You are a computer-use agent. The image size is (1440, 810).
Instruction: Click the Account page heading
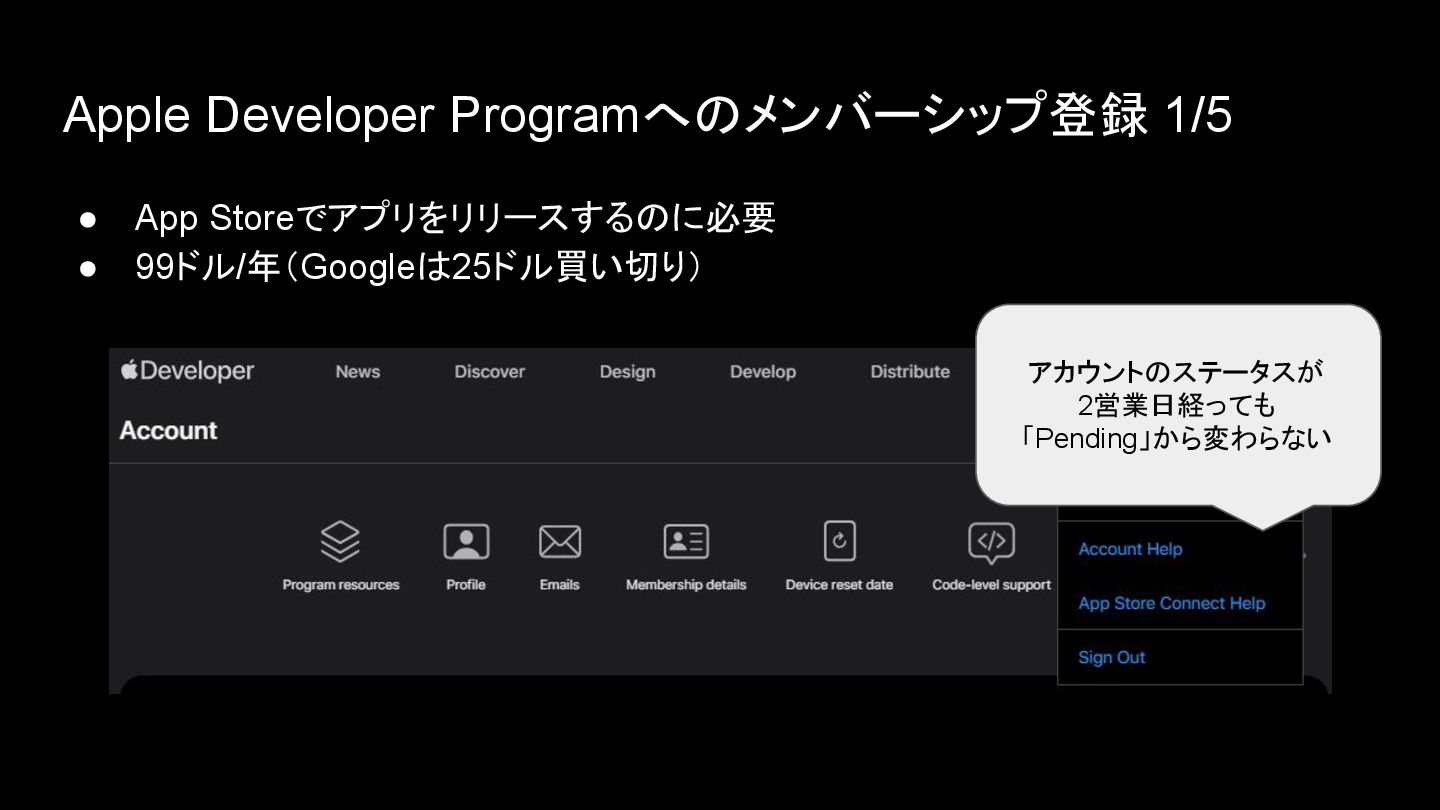point(168,431)
